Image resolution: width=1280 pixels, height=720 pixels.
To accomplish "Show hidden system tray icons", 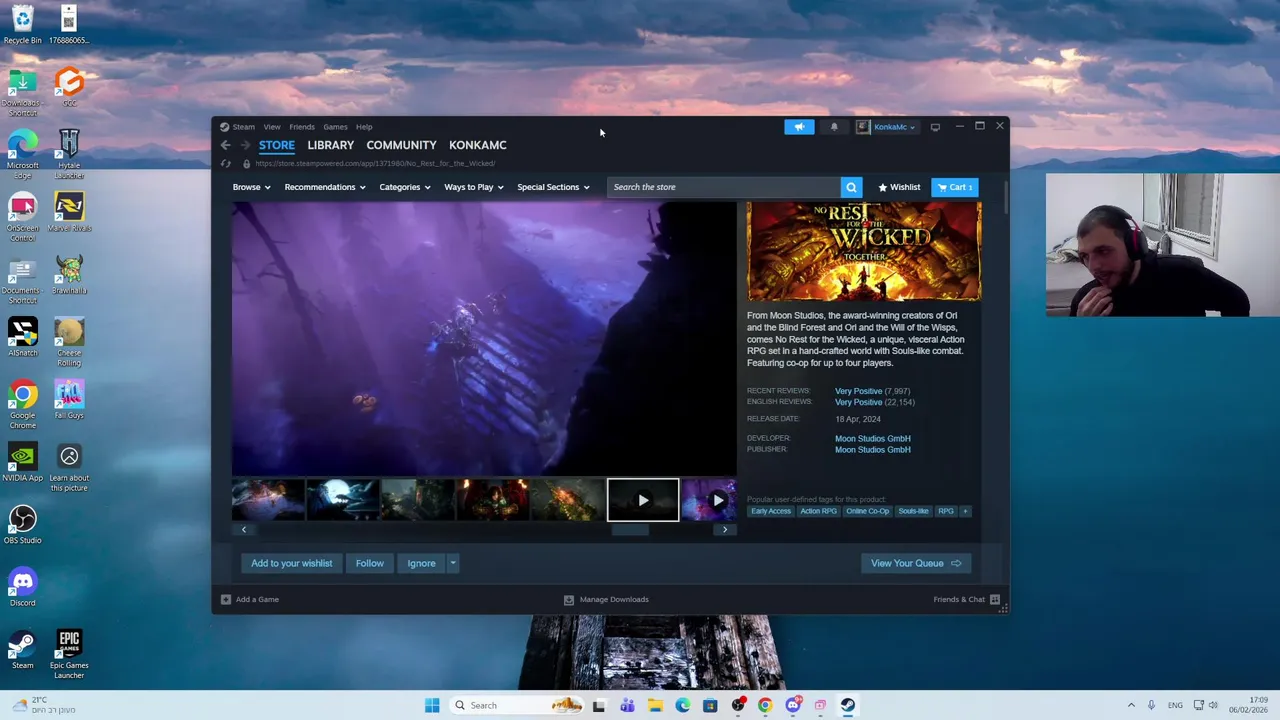I will pyautogui.click(x=1131, y=705).
